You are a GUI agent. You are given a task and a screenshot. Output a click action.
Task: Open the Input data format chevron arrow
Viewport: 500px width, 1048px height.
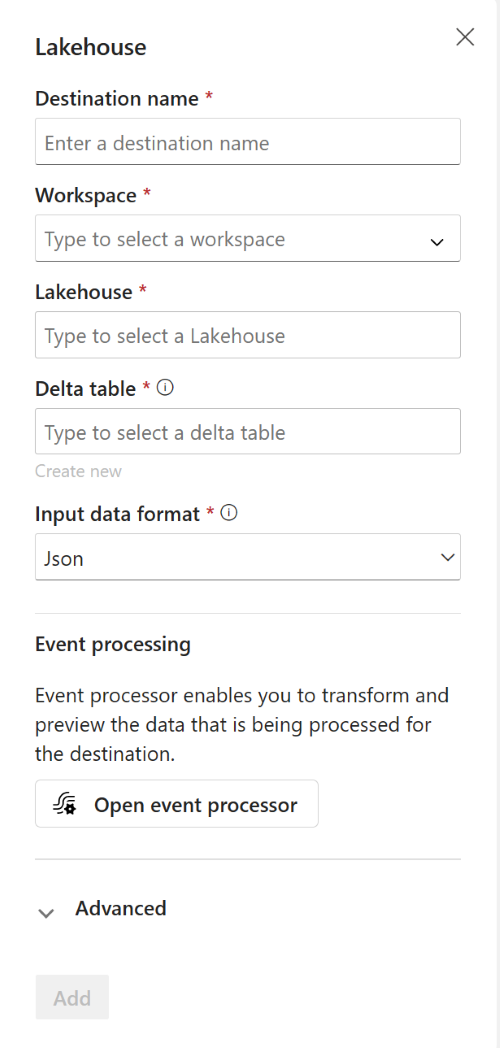[x=448, y=557]
